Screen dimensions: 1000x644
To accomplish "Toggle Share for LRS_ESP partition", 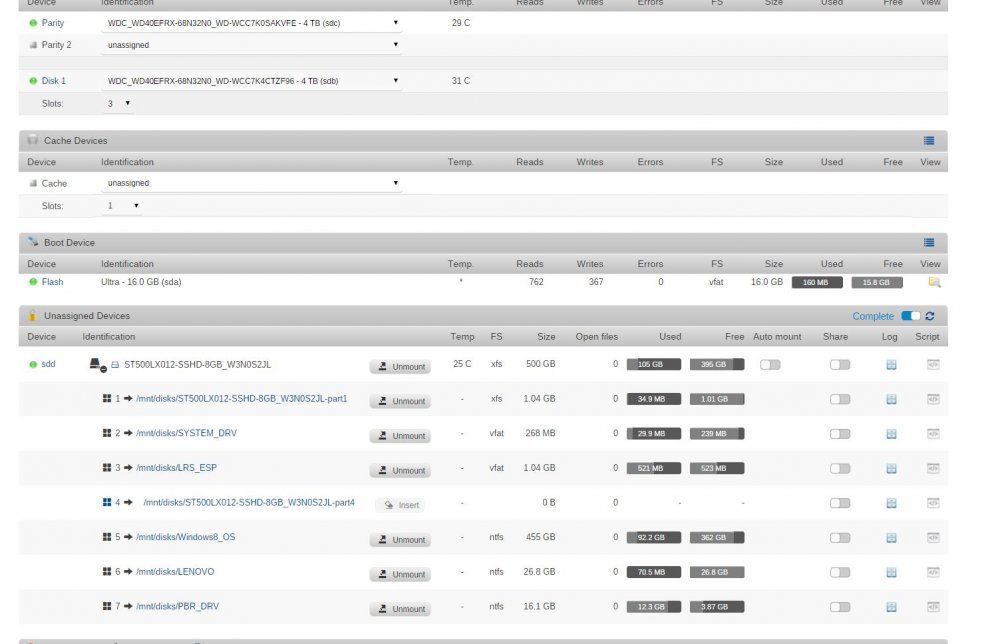I will [x=840, y=469].
